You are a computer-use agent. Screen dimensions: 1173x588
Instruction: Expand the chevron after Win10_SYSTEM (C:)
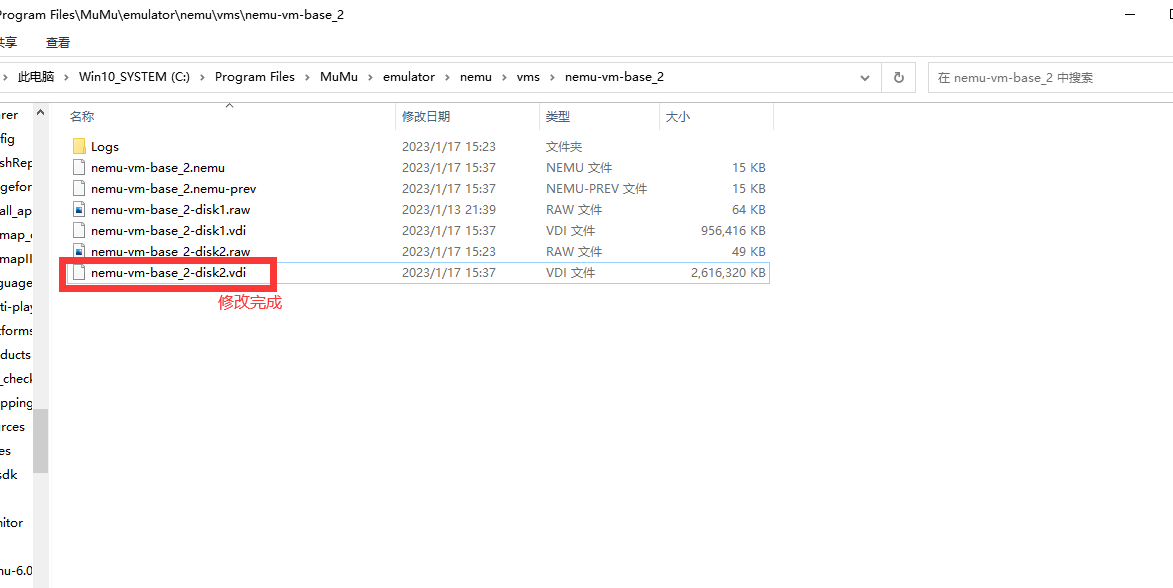(x=202, y=77)
